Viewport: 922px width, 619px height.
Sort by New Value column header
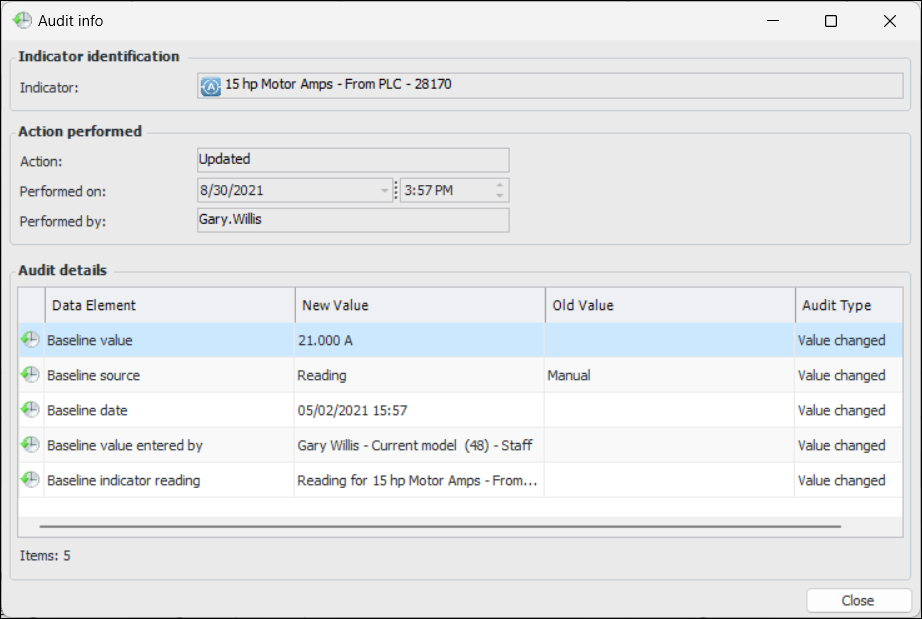pos(420,305)
